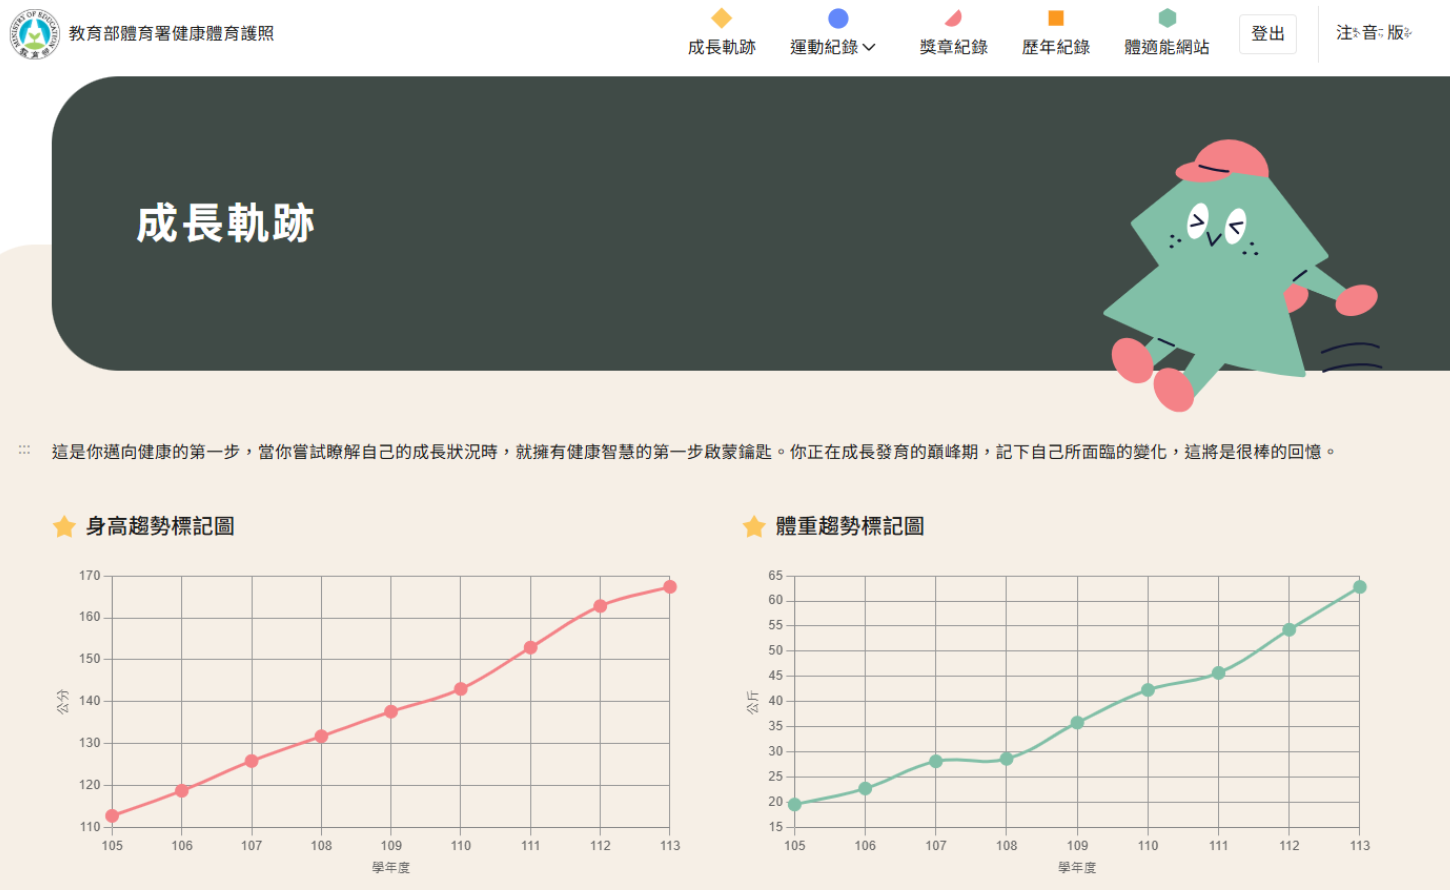Select the pink 獎章紀錄 petal icon
Image resolution: width=1450 pixels, height=890 pixels.
tap(952, 18)
